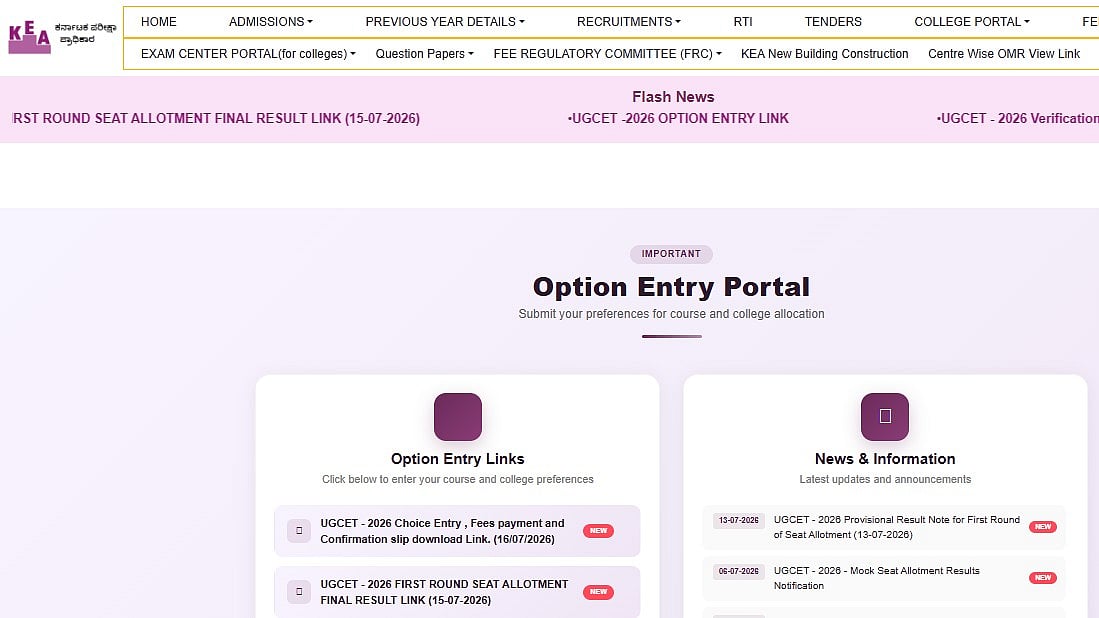
Task: Click the News & Information card icon
Action: pyautogui.click(x=885, y=417)
